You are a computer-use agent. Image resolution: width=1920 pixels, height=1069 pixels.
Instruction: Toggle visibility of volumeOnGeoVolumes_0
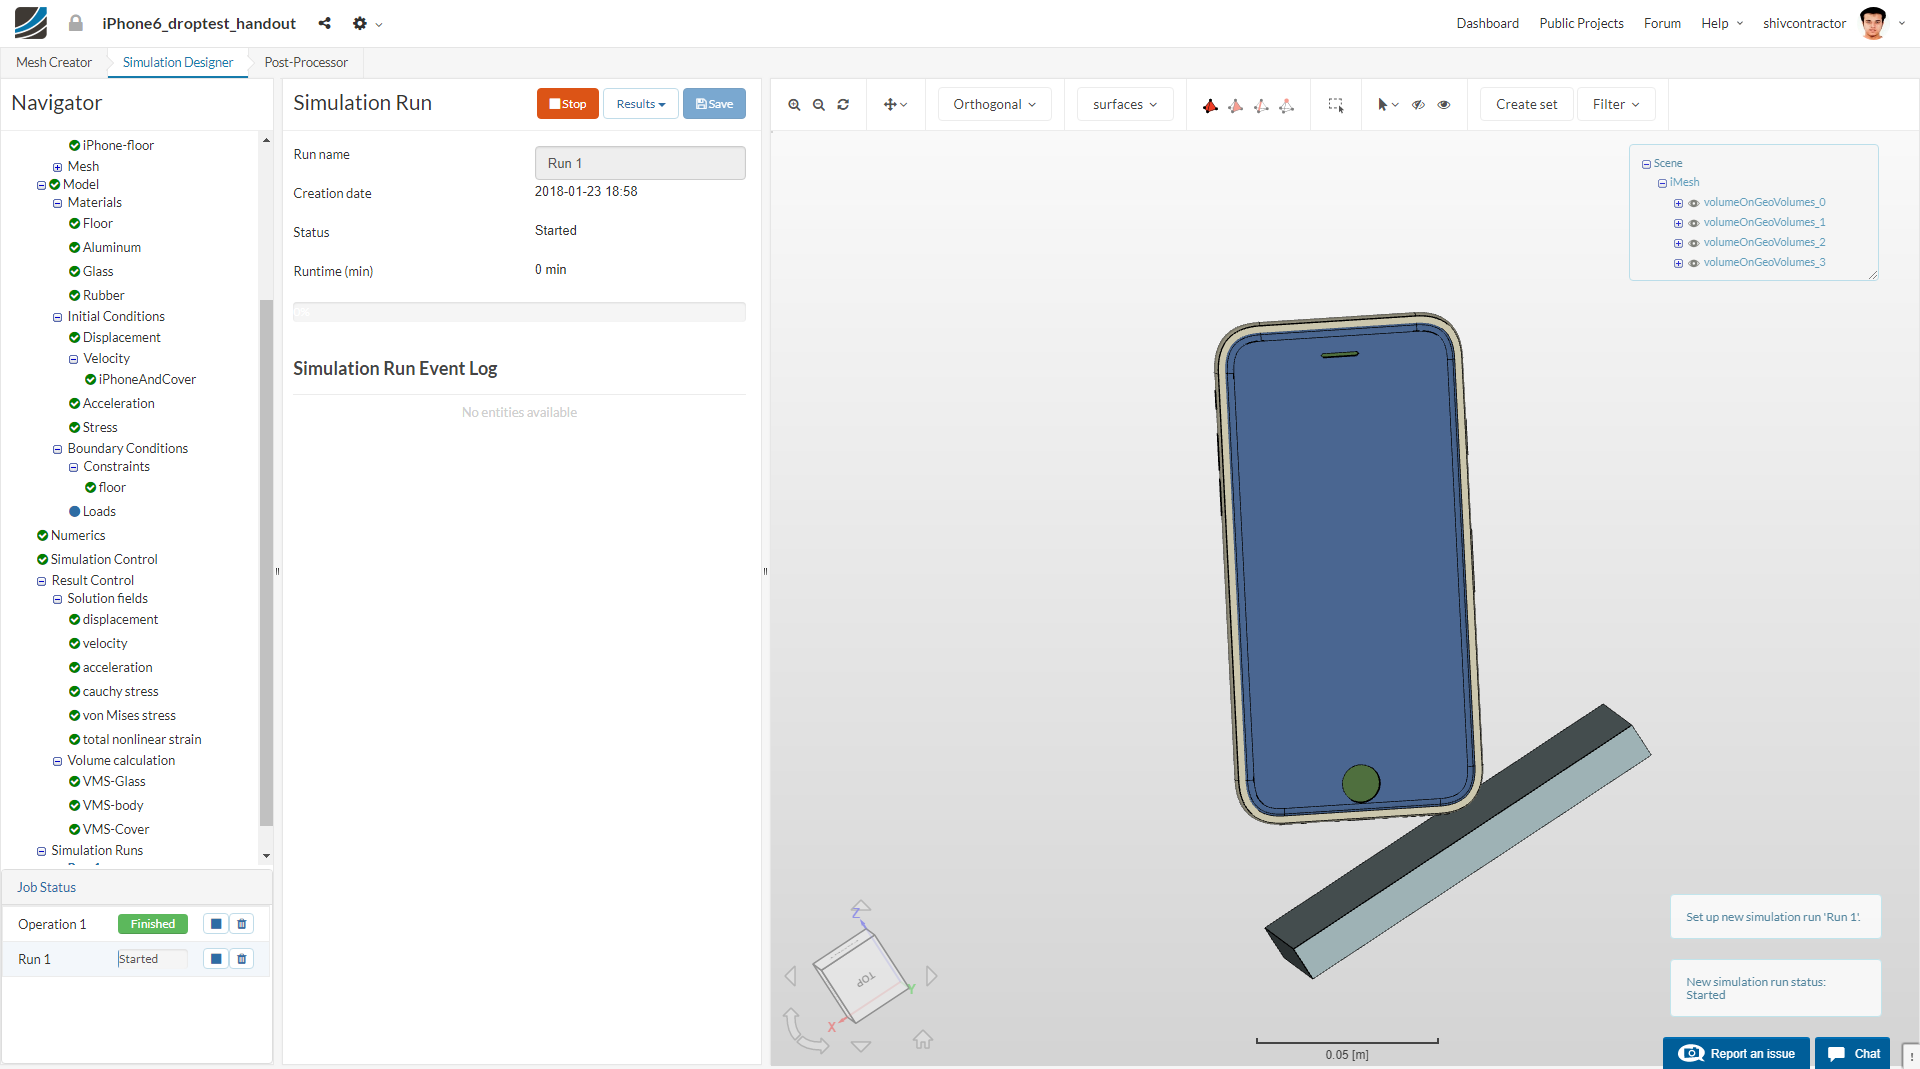(1694, 203)
